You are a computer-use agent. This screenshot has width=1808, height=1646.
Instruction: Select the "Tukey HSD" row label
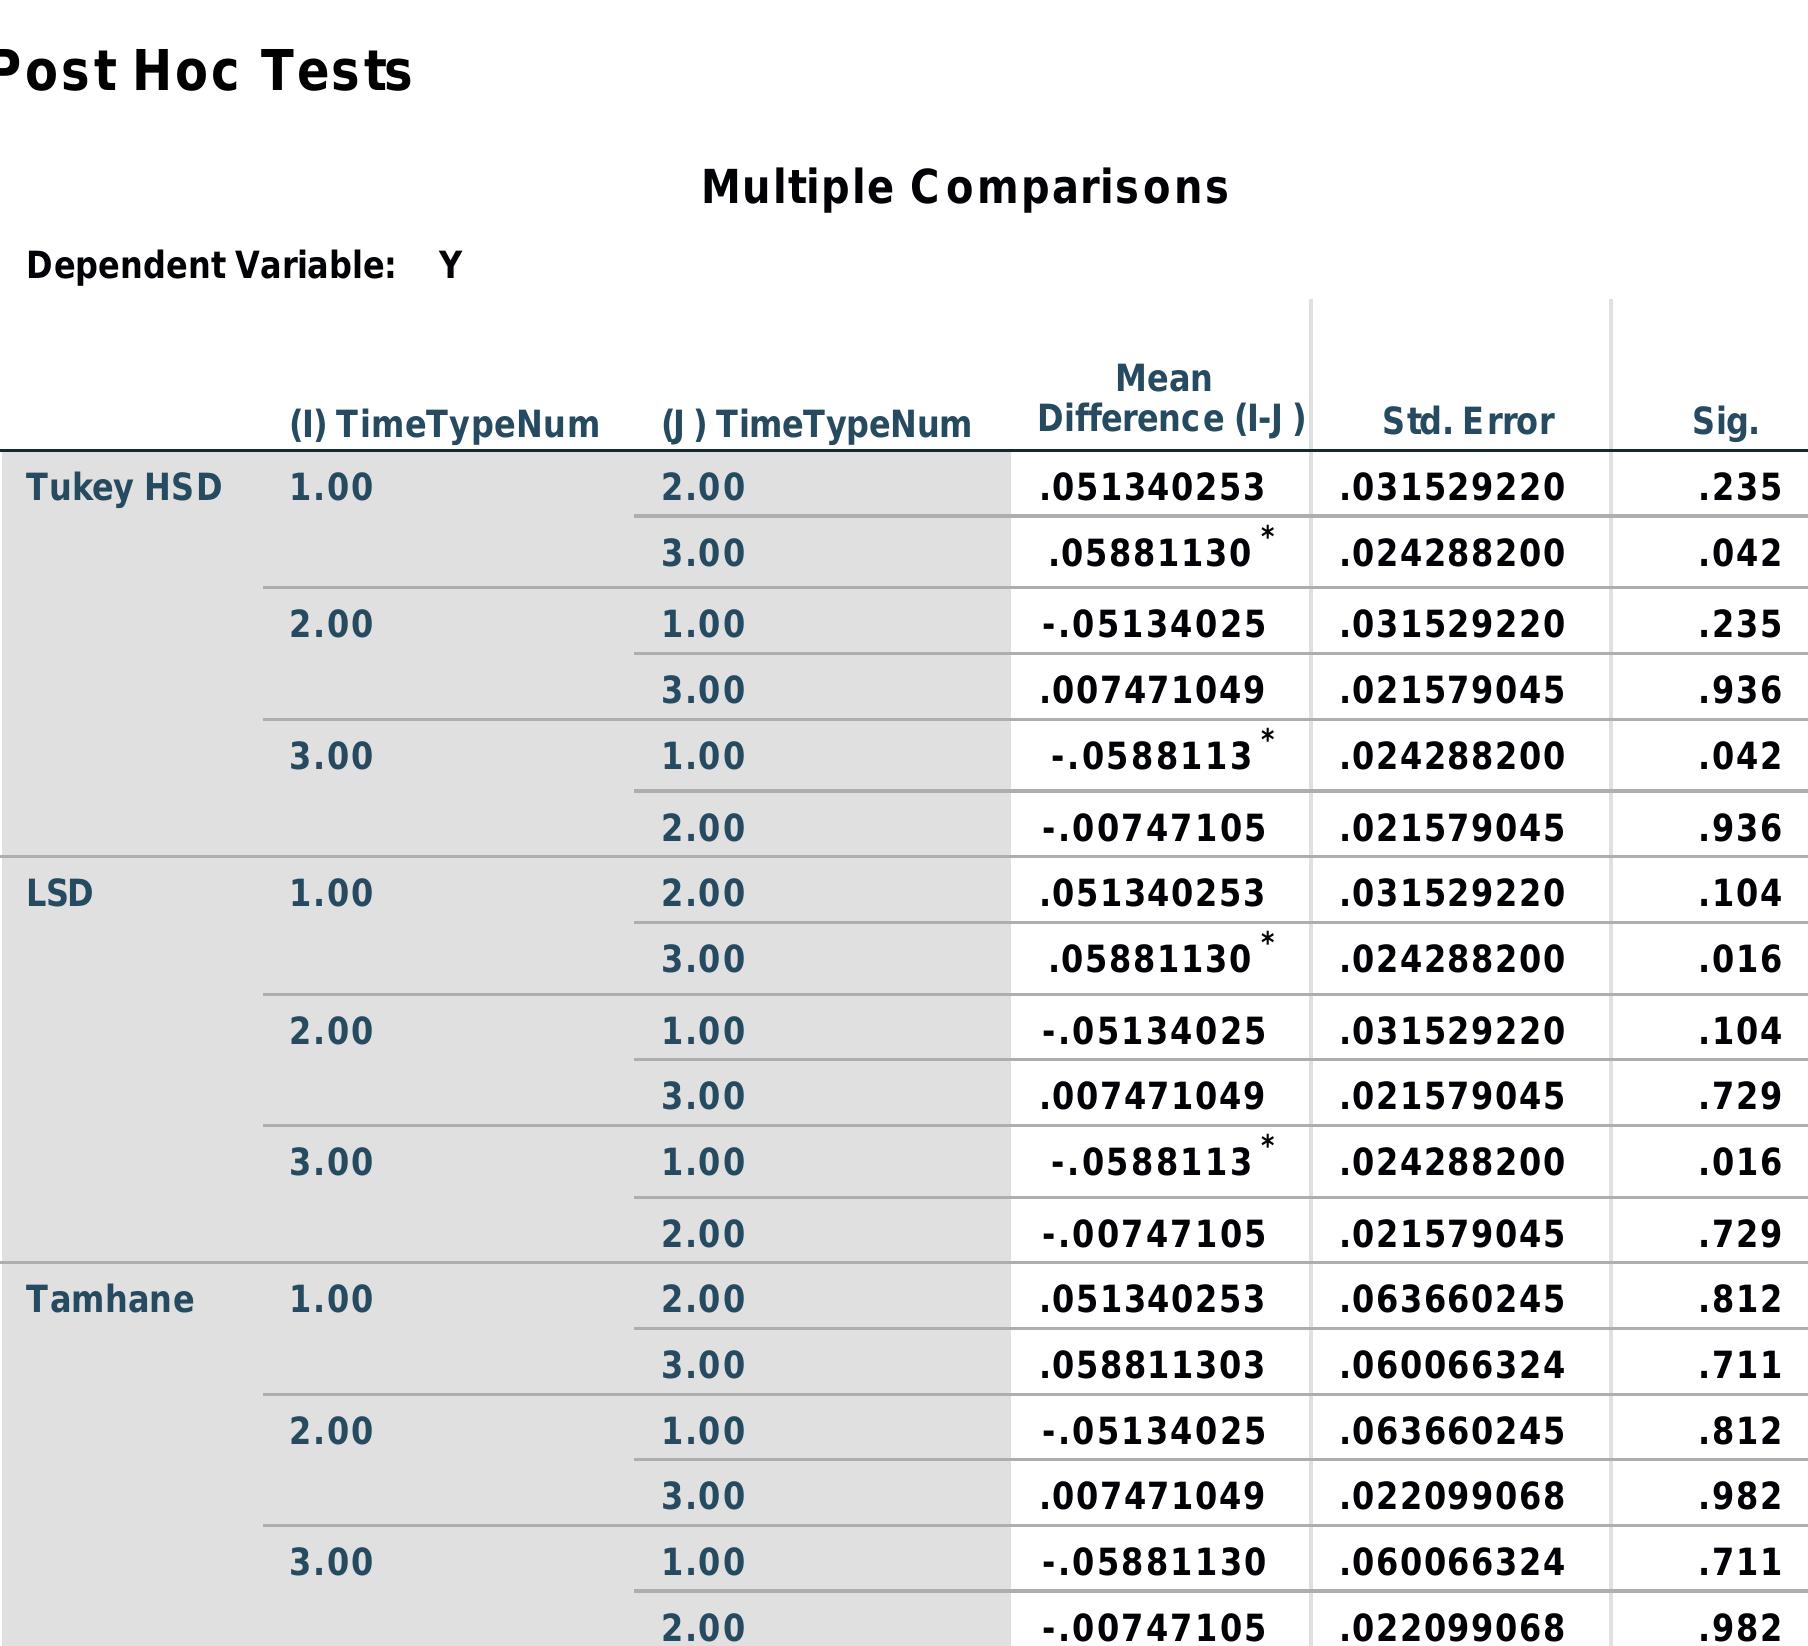point(124,487)
